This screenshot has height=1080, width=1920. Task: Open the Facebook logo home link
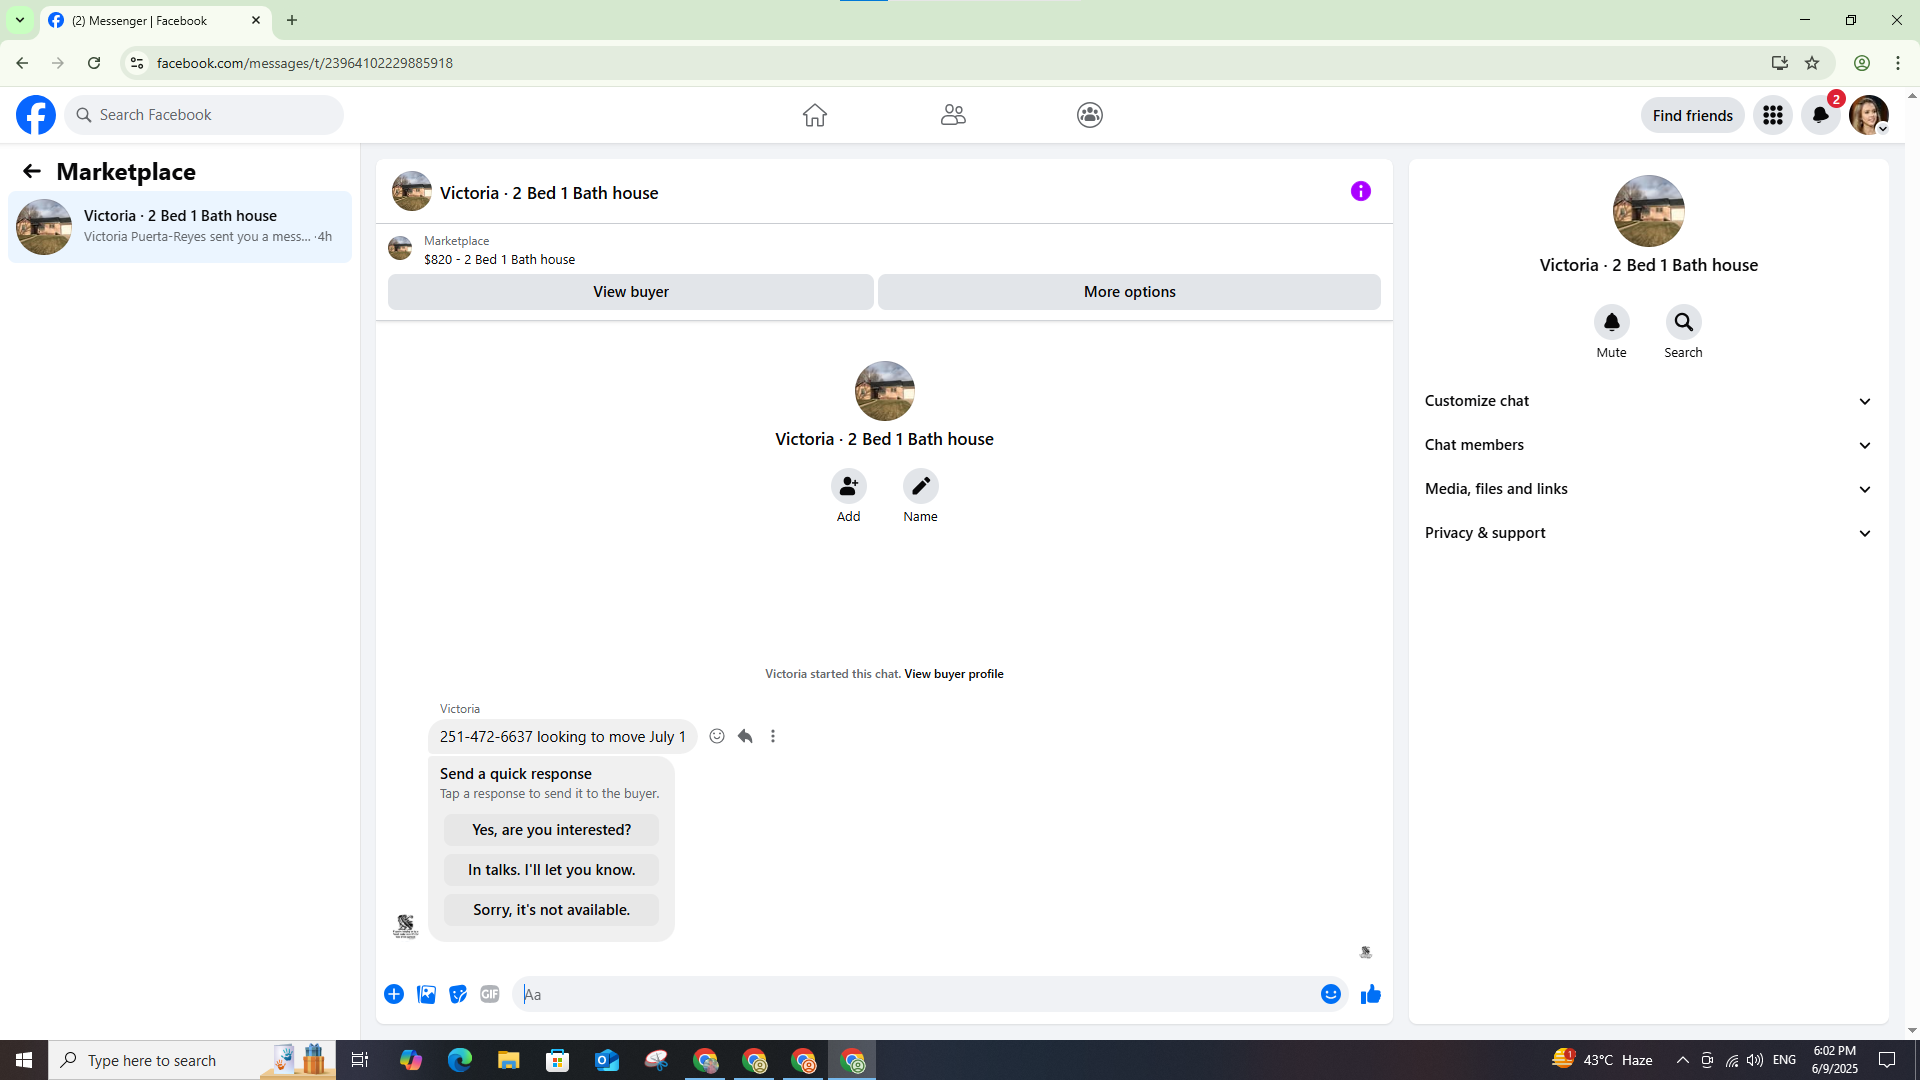[36, 115]
